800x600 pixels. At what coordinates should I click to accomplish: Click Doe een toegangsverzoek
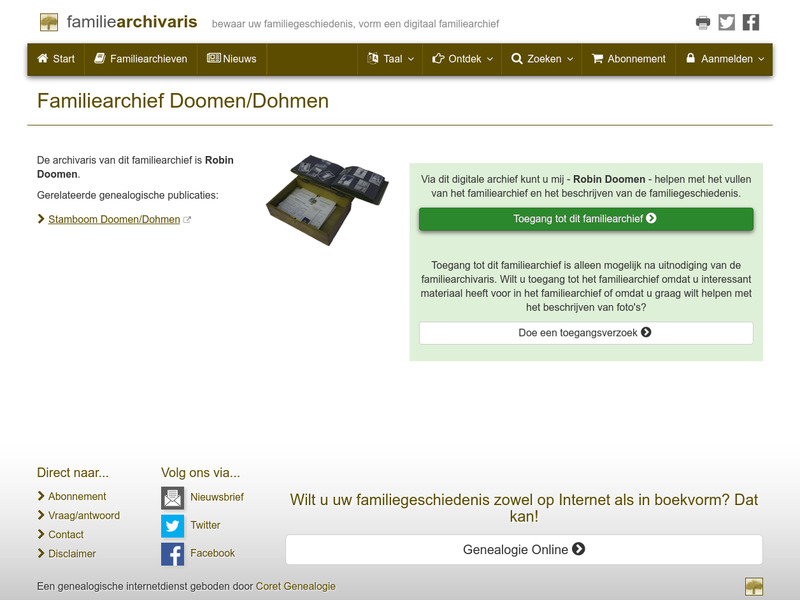[x=585, y=333]
